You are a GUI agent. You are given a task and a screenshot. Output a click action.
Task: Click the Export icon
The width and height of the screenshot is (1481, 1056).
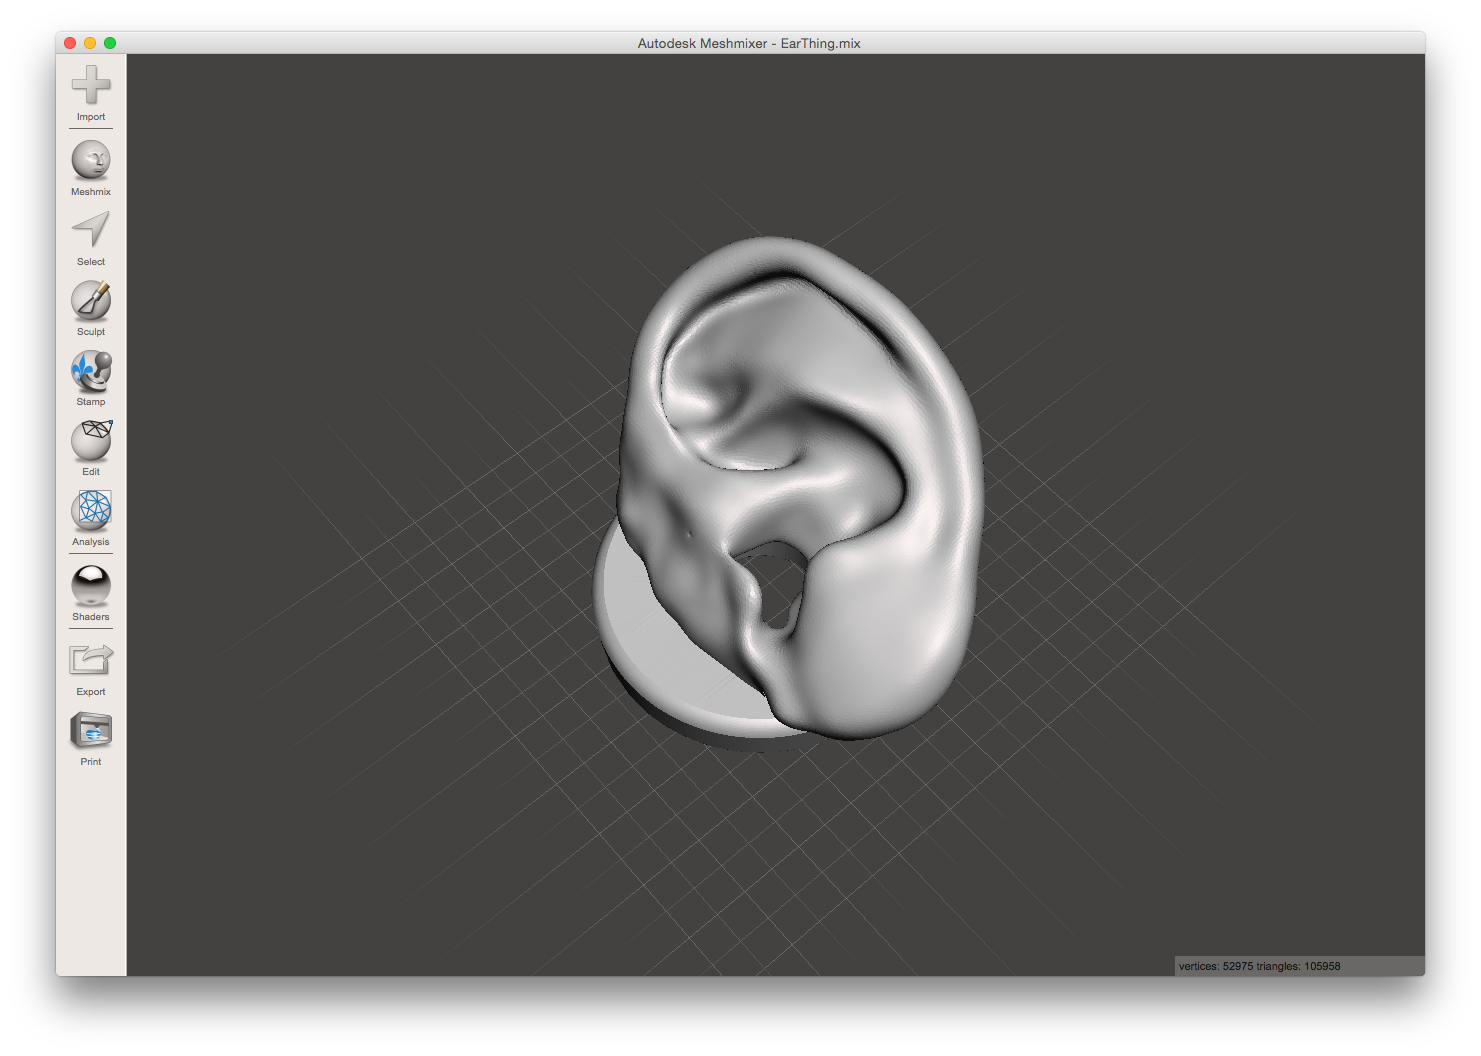pos(91,660)
